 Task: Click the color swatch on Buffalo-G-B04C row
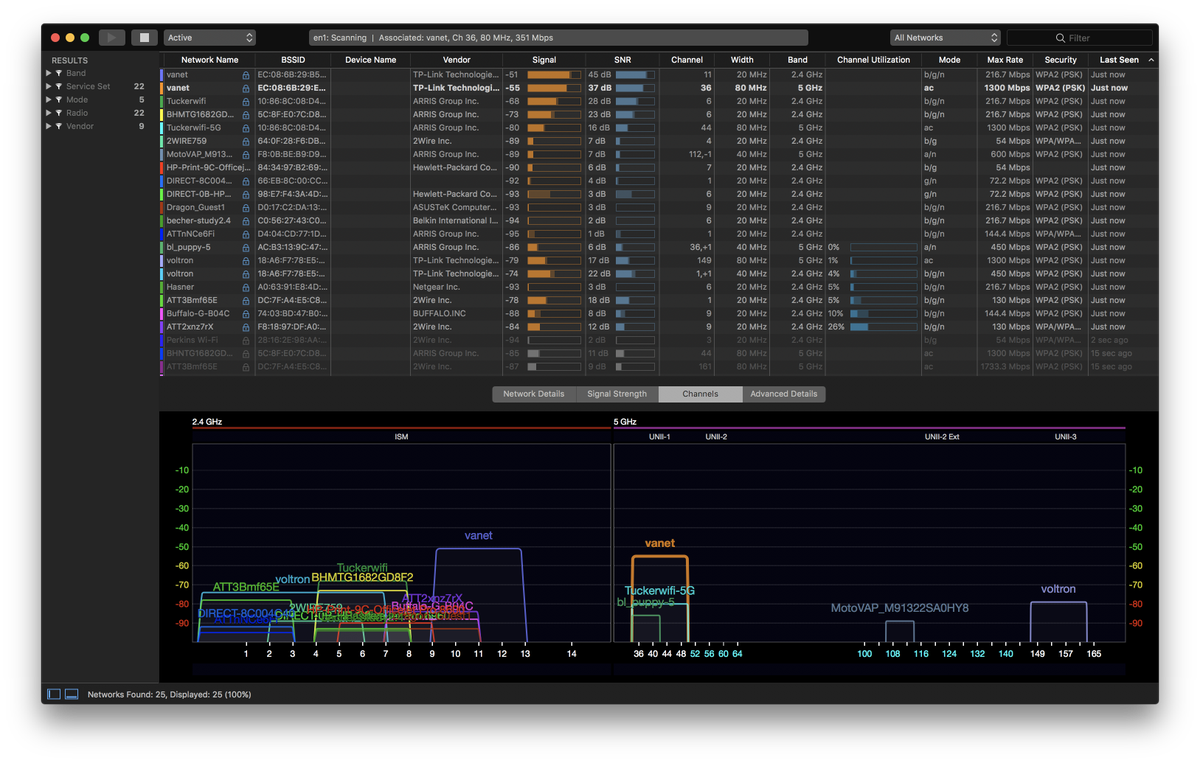162,313
